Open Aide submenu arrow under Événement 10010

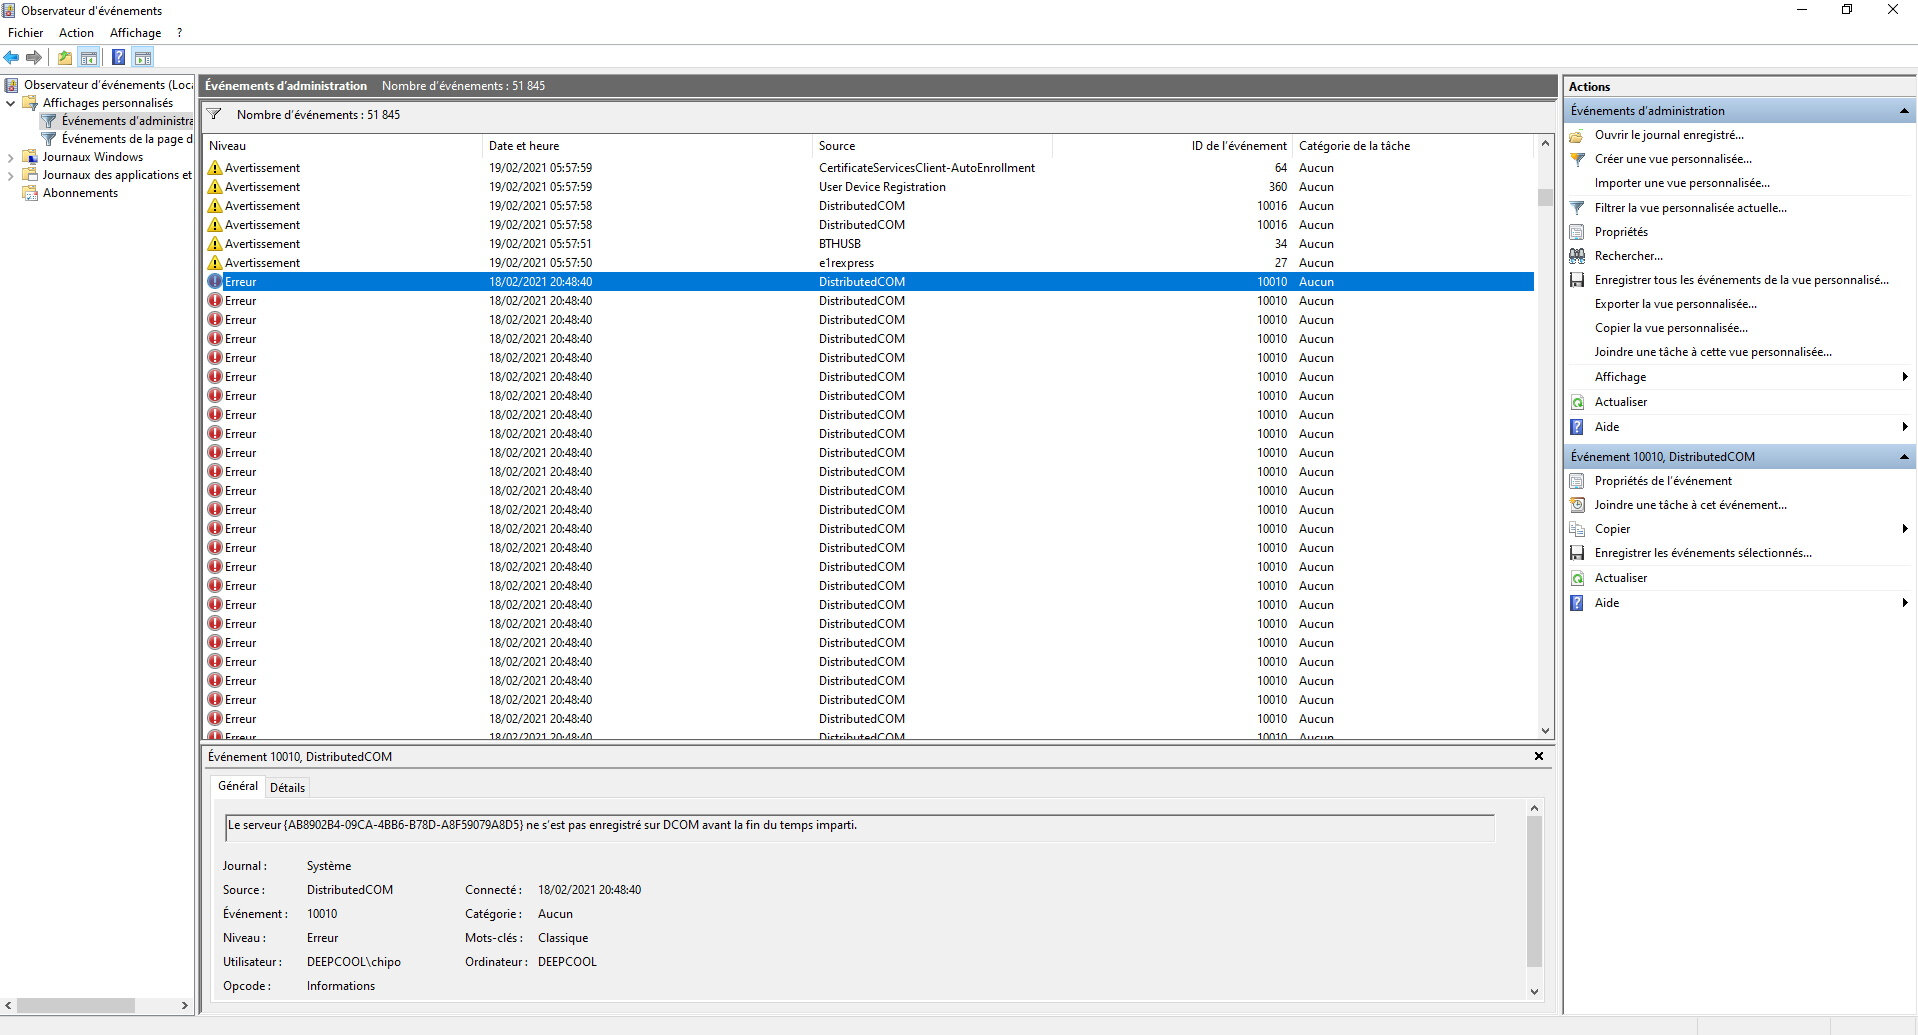[x=1904, y=603]
